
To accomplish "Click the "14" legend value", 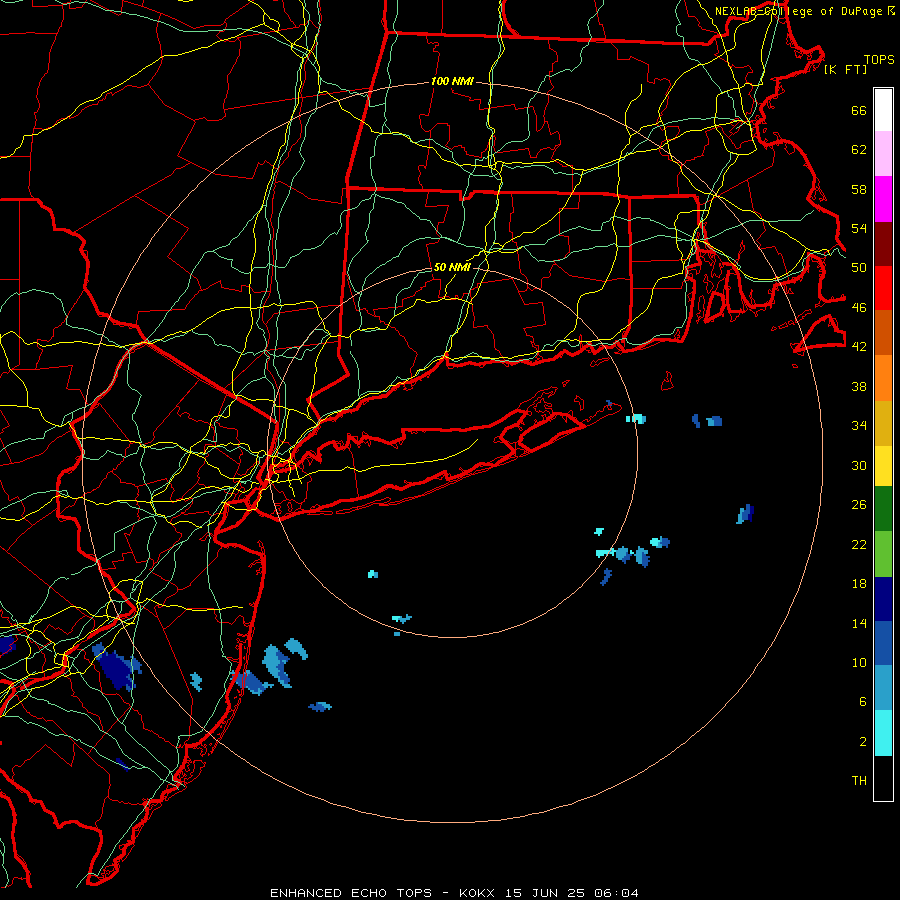I will pyautogui.click(x=859, y=624).
